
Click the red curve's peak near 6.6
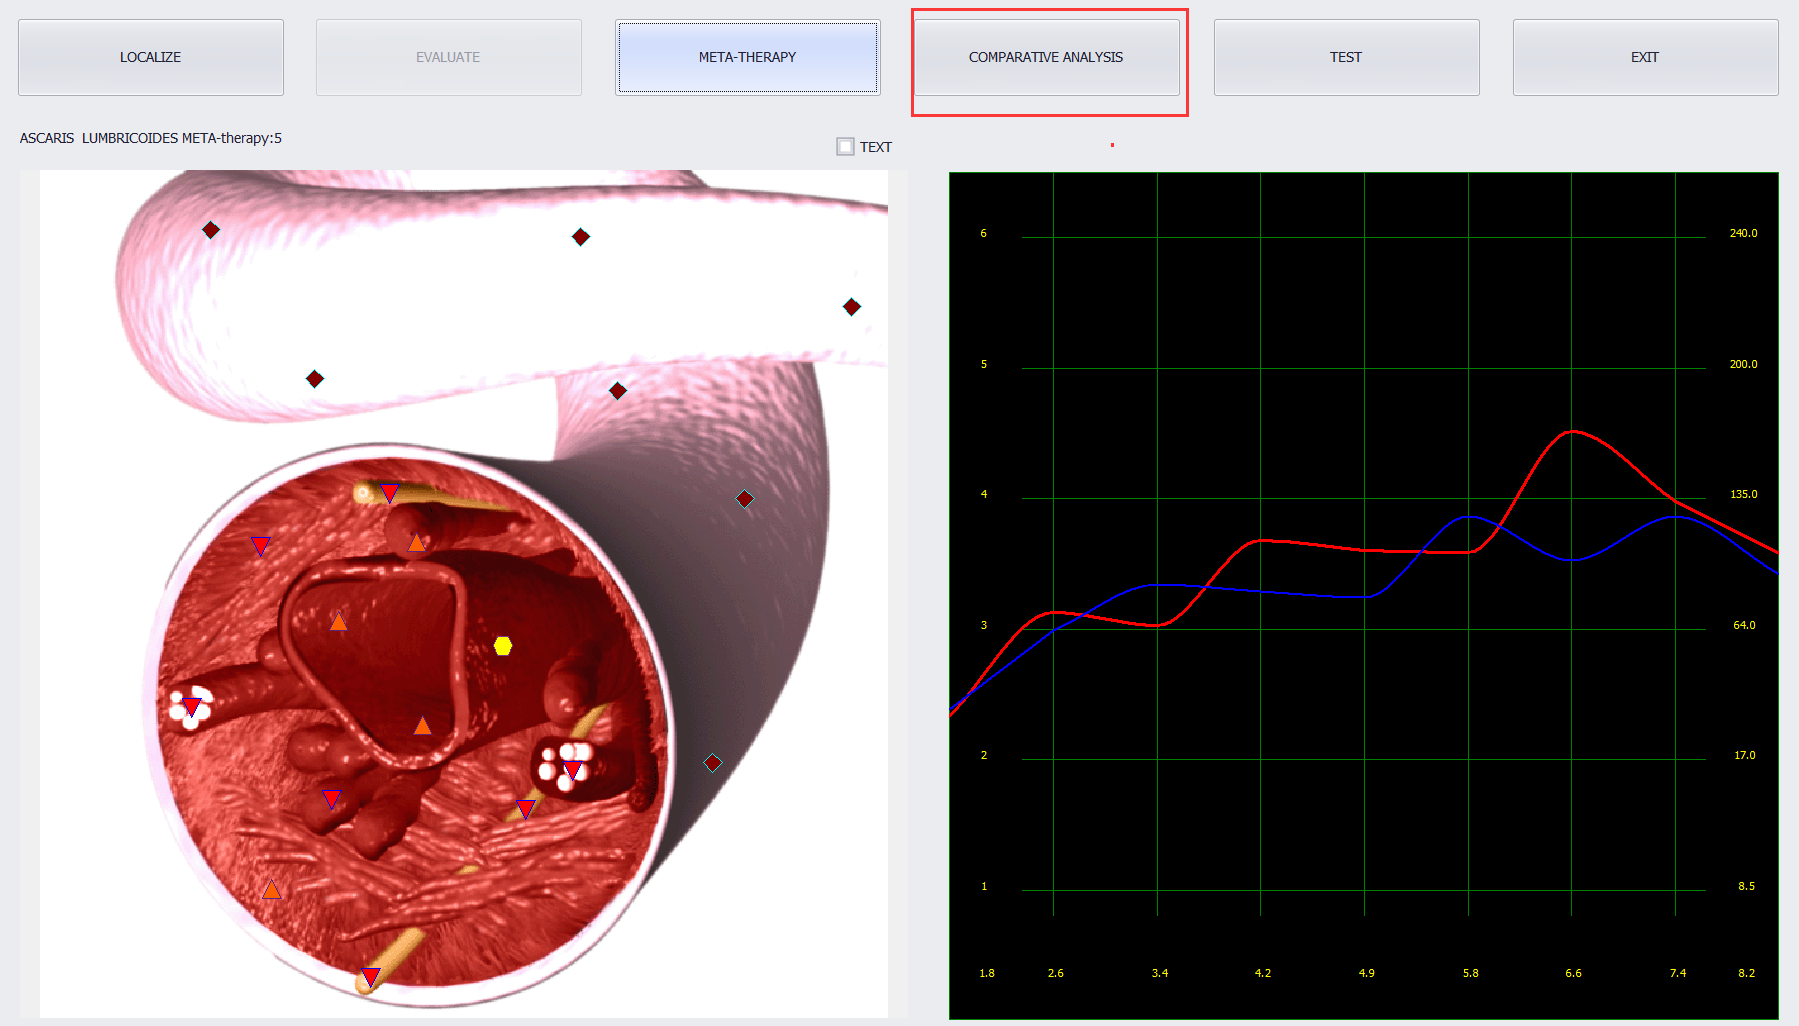pyautogui.click(x=1573, y=431)
